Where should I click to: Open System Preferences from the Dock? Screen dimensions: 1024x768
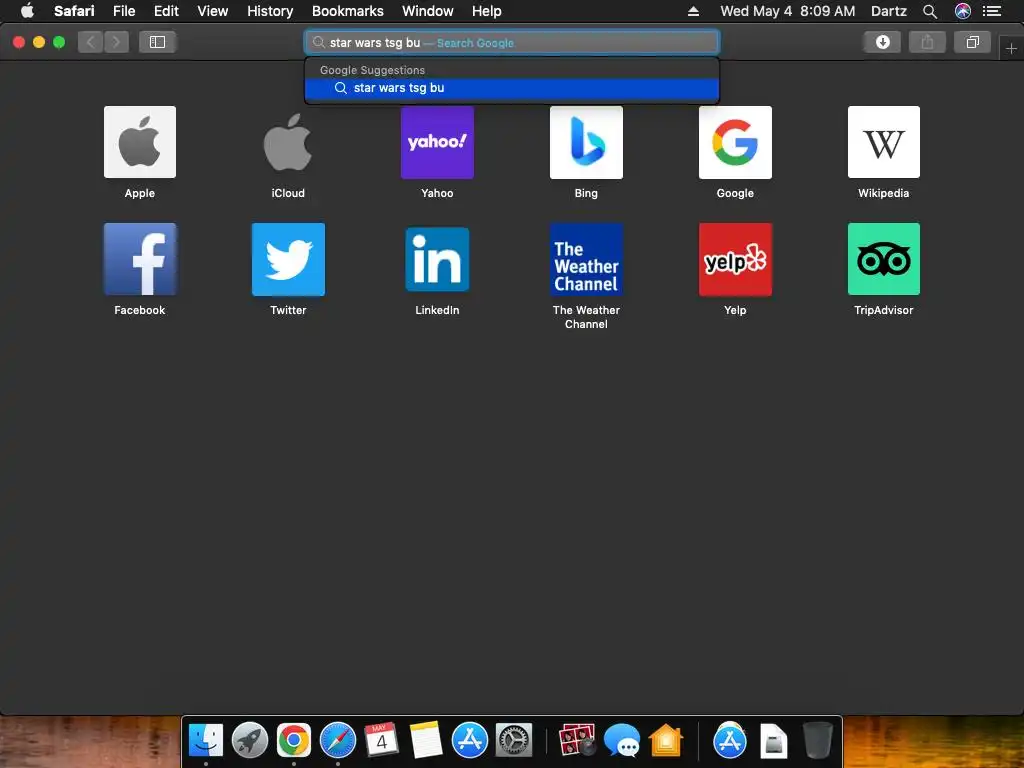pyautogui.click(x=514, y=741)
